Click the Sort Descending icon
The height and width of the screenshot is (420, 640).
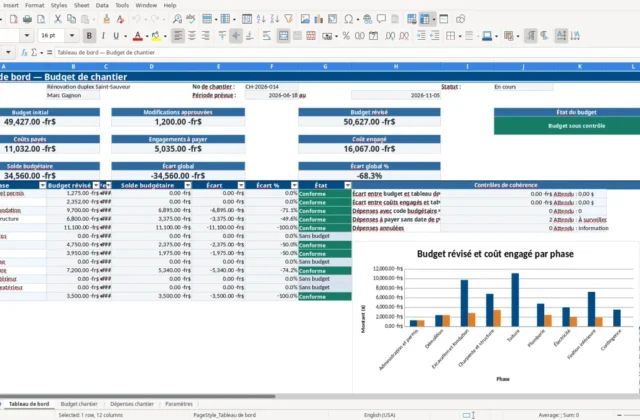click(x=274, y=19)
